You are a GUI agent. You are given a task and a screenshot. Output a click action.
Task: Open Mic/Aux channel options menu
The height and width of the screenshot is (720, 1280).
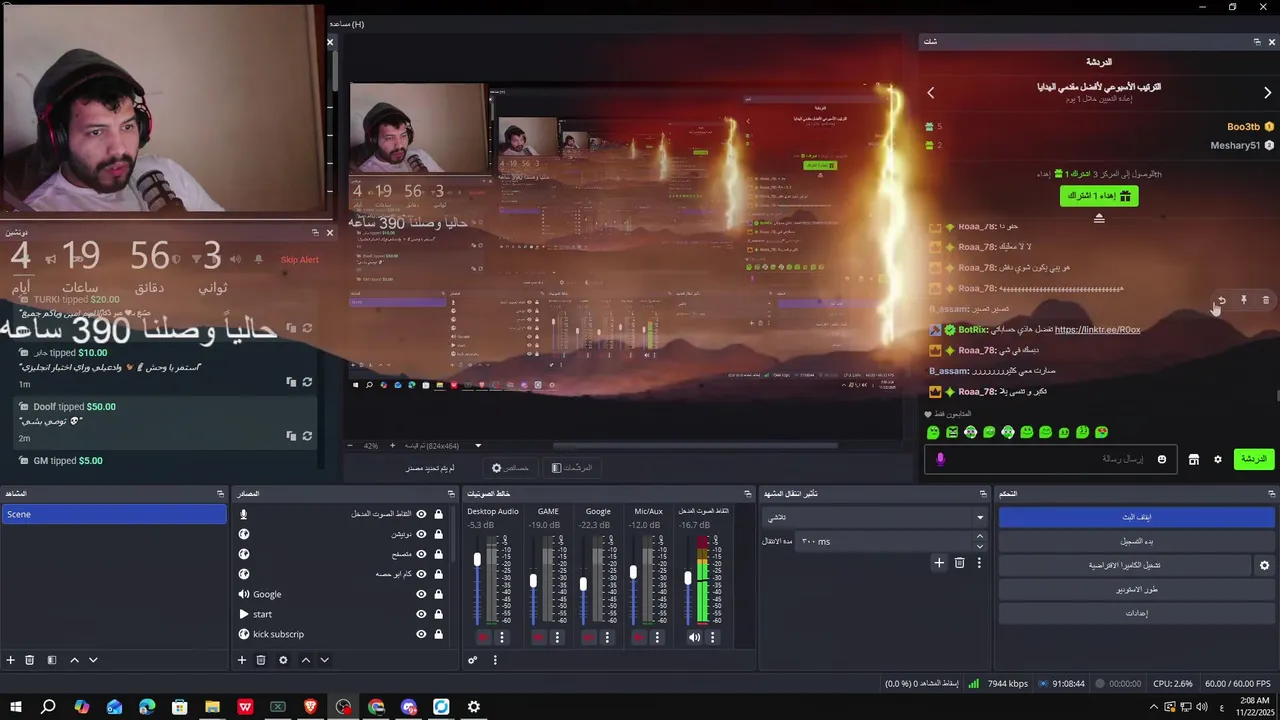point(657,637)
